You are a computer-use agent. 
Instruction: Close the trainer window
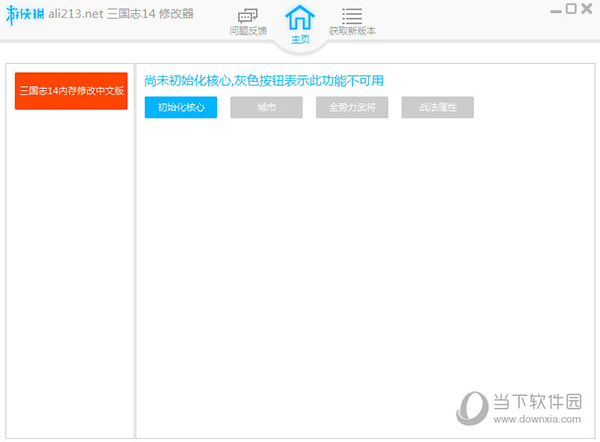(x=587, y=8)
